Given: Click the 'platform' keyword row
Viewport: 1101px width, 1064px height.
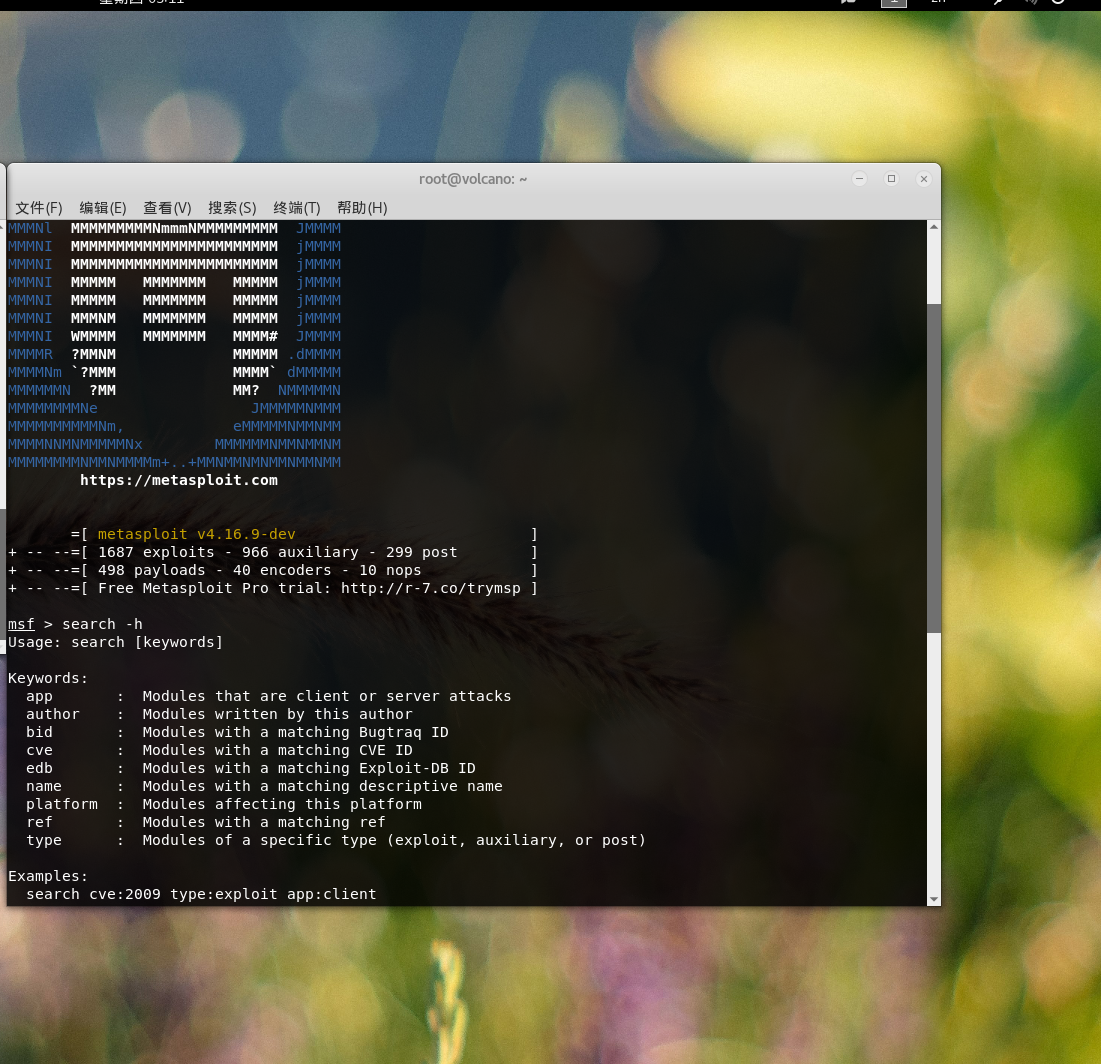Looking at the screenshot, I should (224, 804).
